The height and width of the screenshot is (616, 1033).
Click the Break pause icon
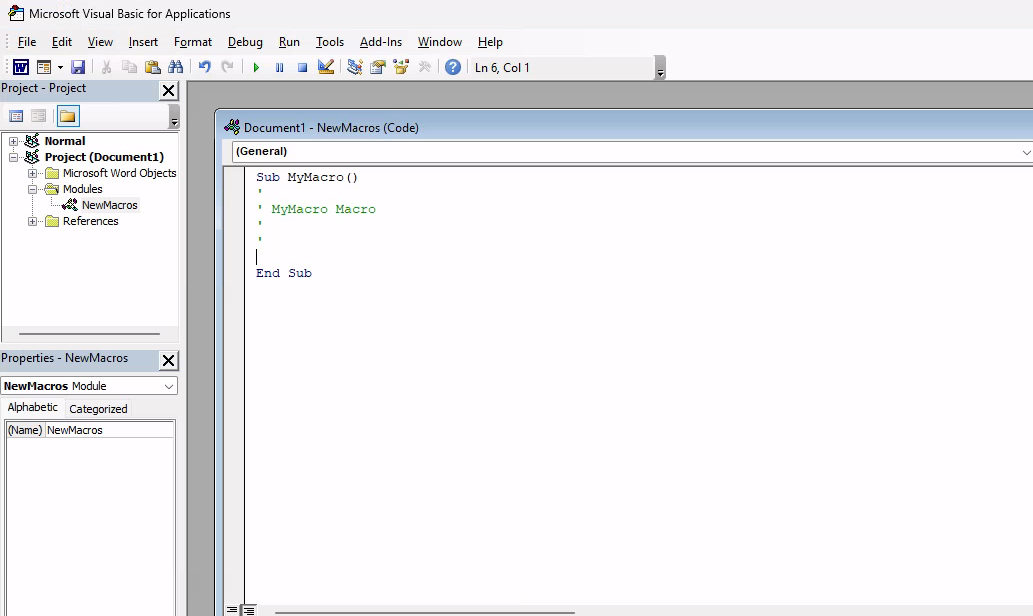[x=279, y=67]
